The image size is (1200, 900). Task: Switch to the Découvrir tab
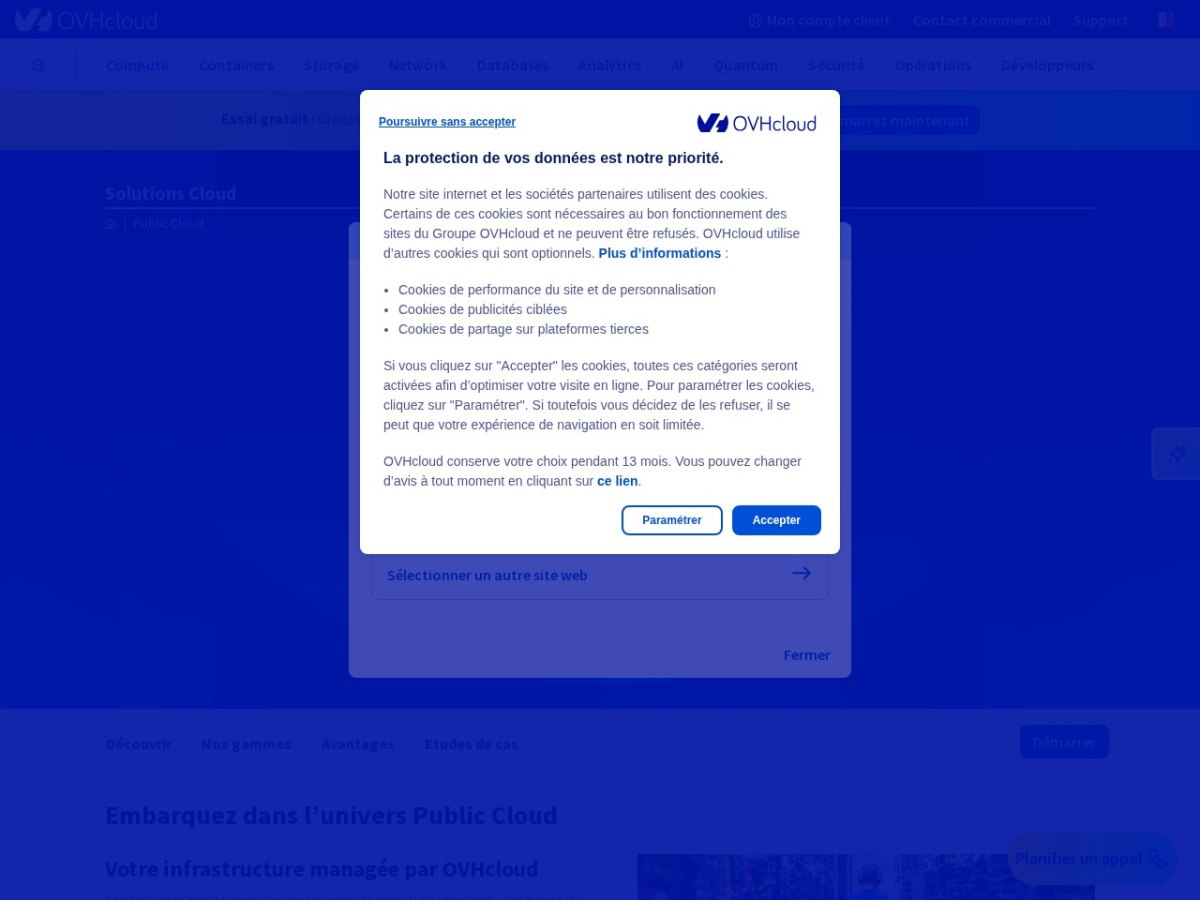(139, 744)
